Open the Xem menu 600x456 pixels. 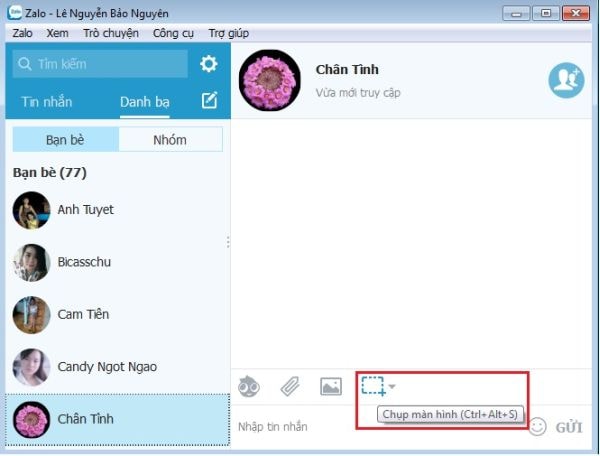click(x=57, y=33)
